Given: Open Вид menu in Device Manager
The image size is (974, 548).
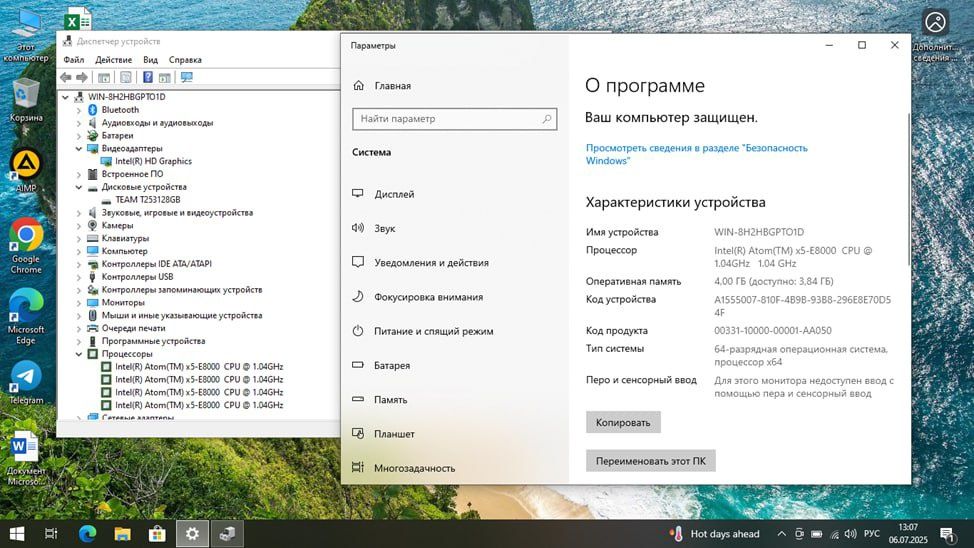Looking at the screenshot, I should click(x=150, y=60).
